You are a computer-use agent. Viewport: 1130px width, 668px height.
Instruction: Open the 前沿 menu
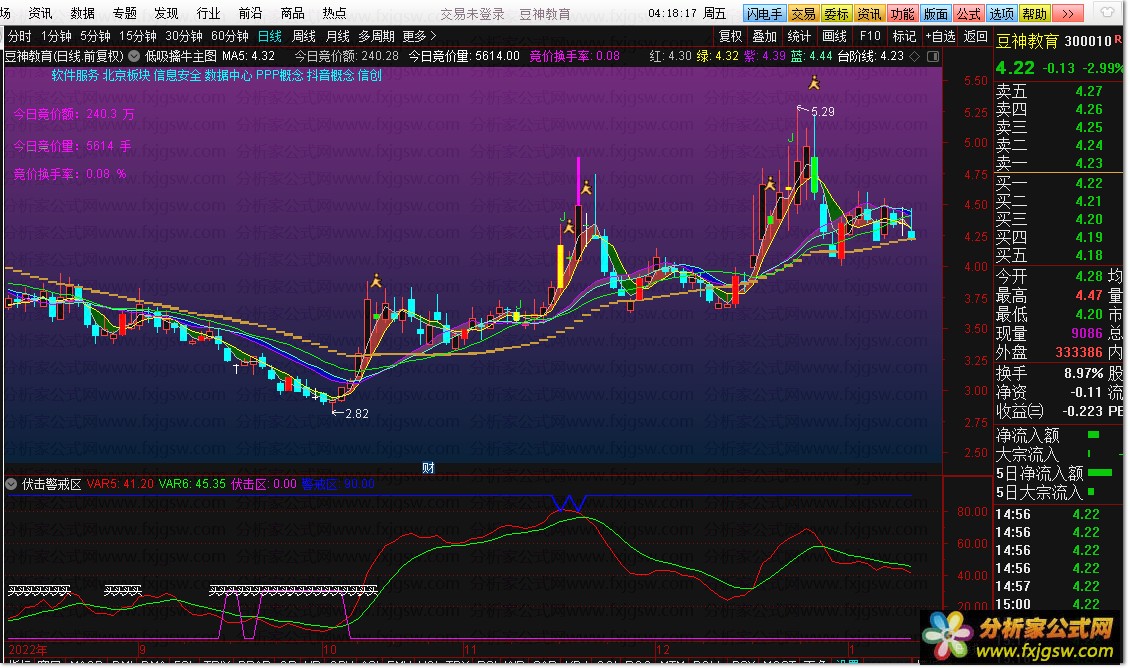pos(250,13)
